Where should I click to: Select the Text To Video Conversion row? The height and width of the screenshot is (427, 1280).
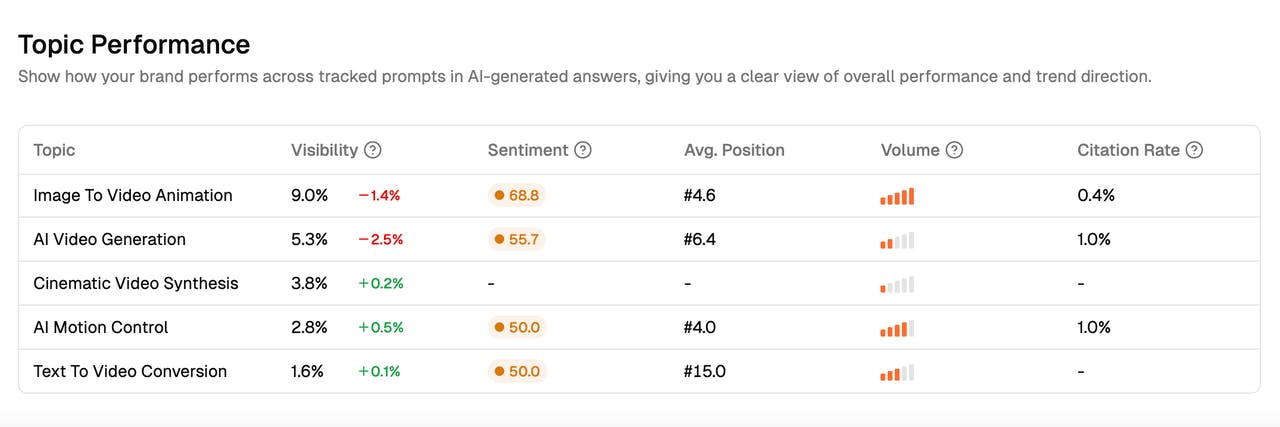[x=130, y=371]
